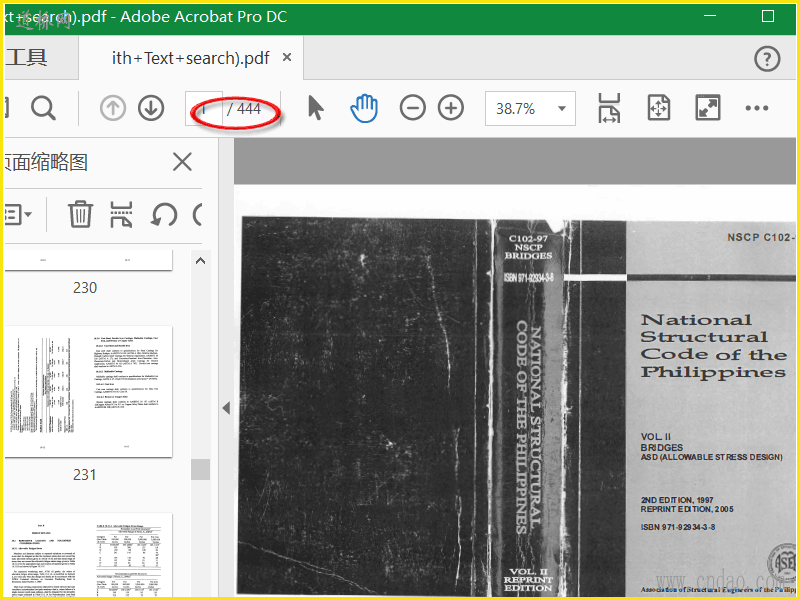Screen dimensions: 800x600
Task: Open the Help question mark
Action: coord(767,59)
